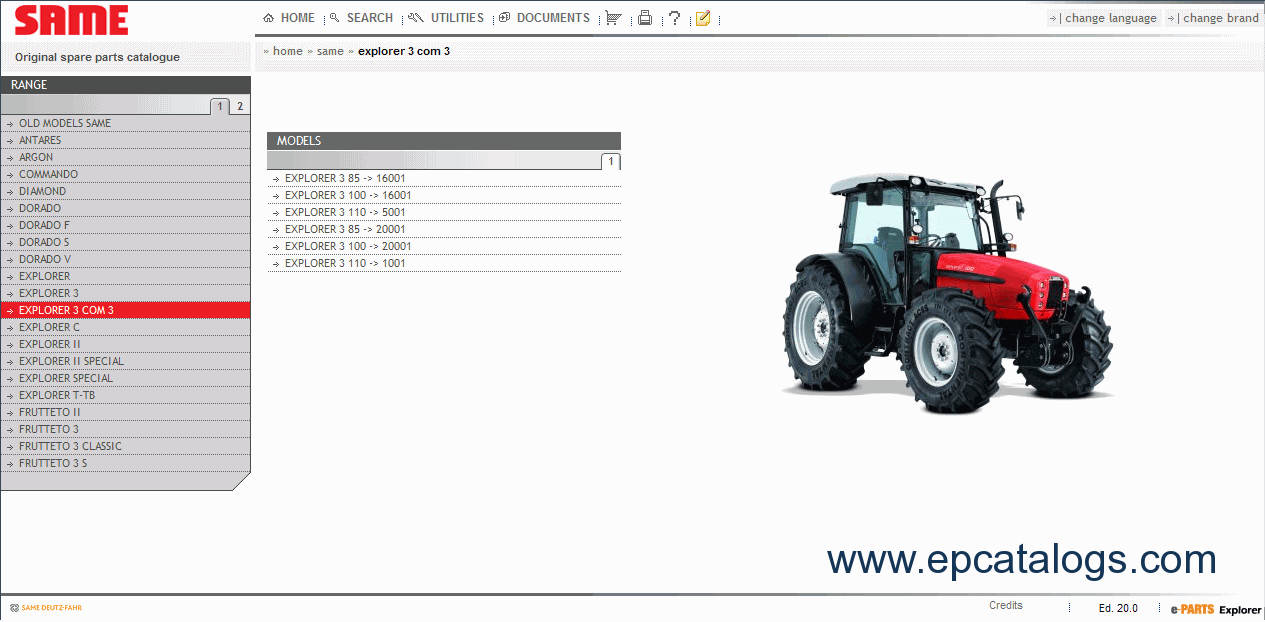Viewport: 1265px width, 622px height.
Task: Select EXPLORER 3 range entry
Action: point(125,293)
